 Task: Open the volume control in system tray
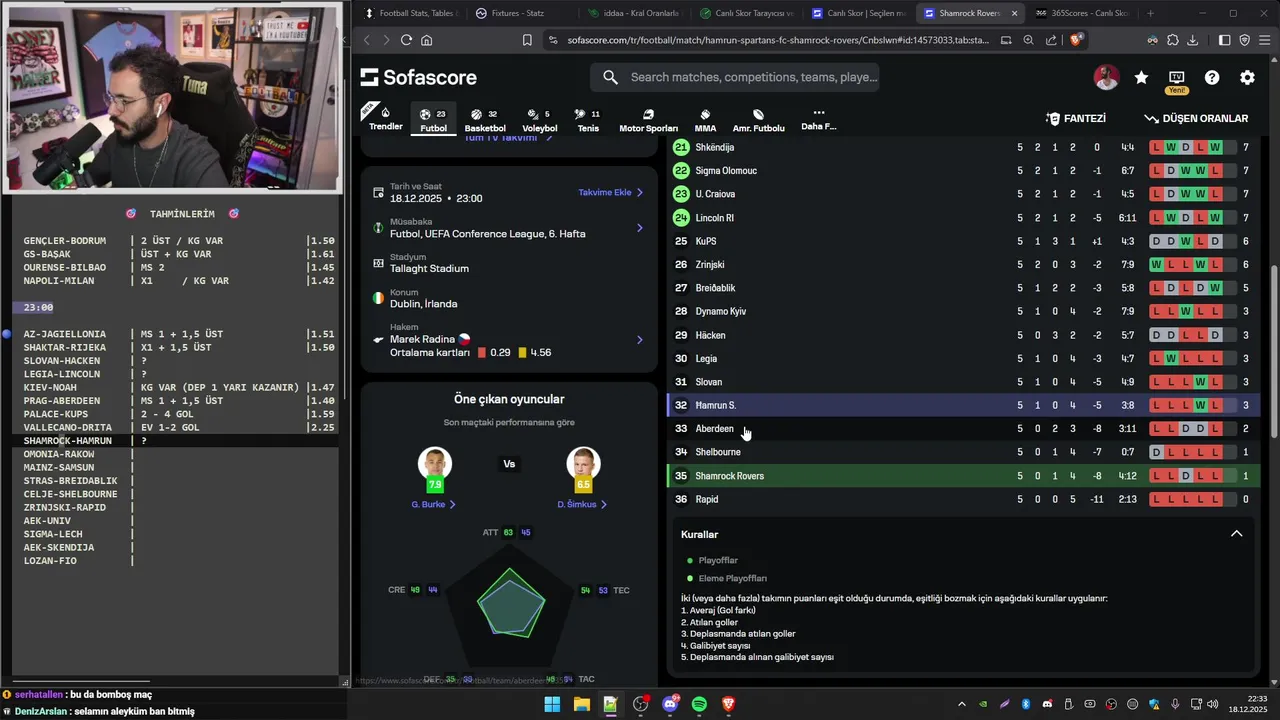(1211, 704)
